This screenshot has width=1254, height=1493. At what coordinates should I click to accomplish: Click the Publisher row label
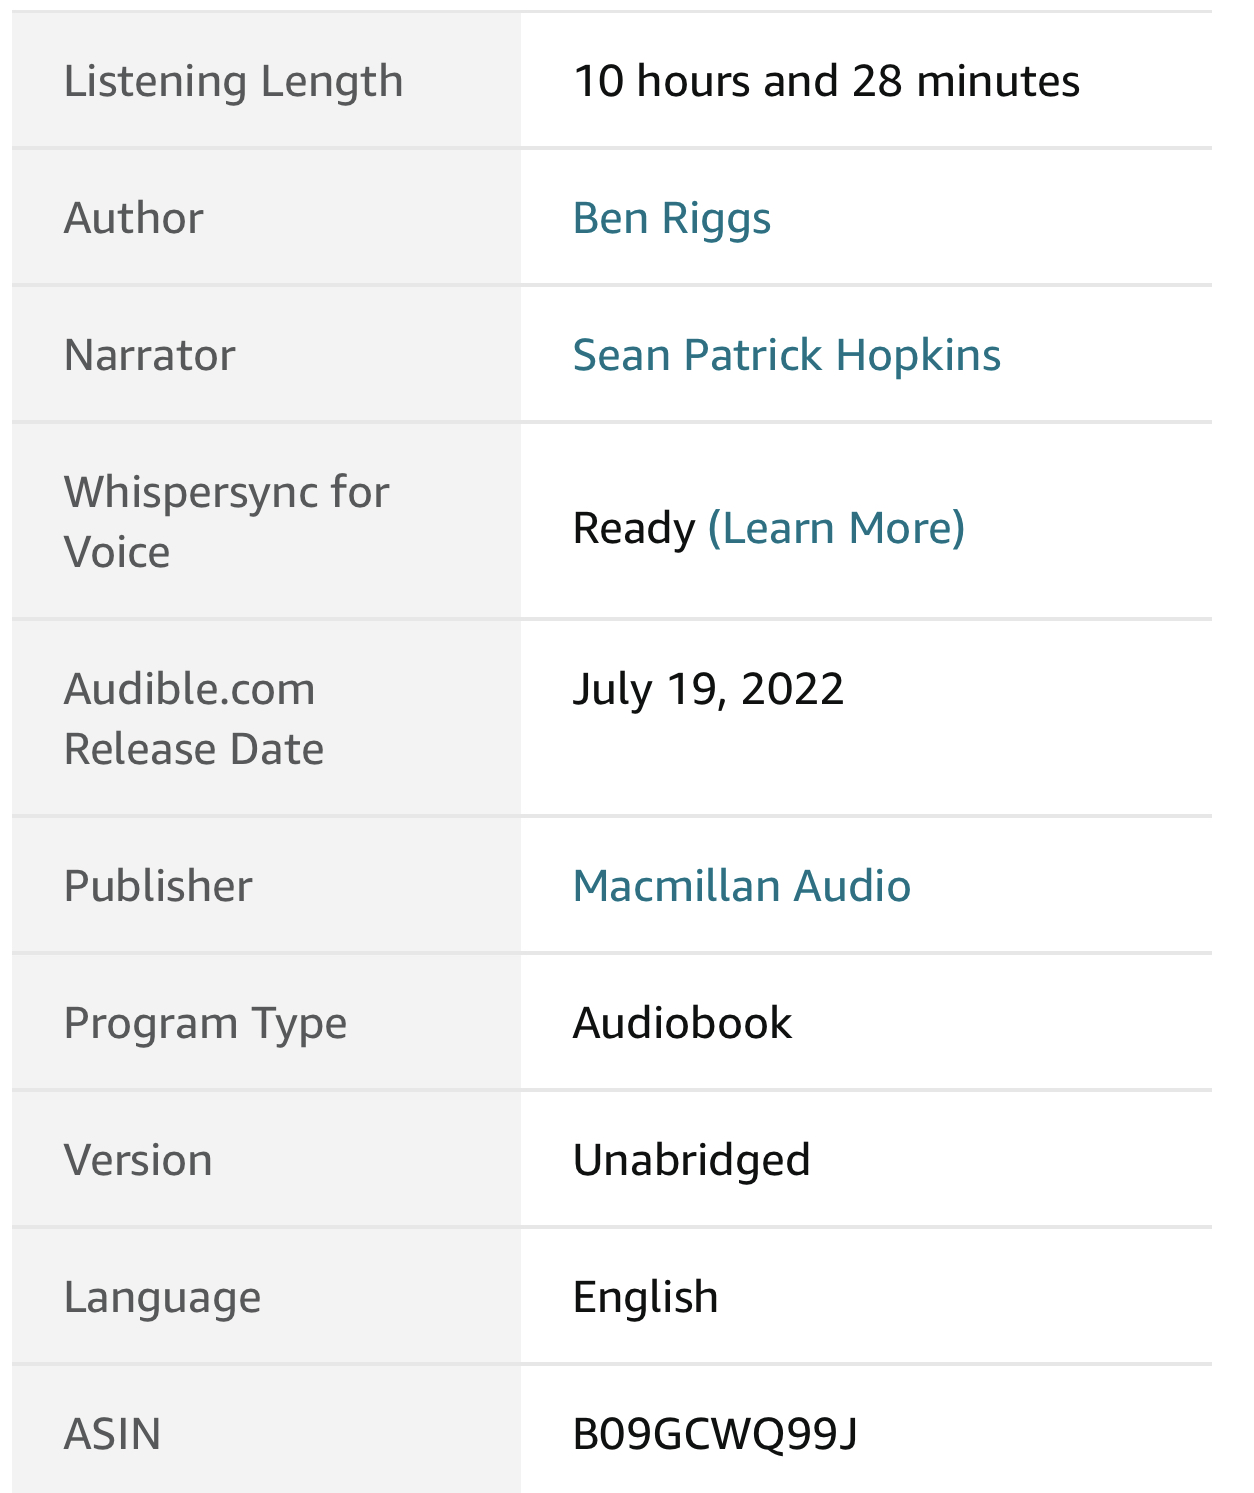[x=158, y=886]
